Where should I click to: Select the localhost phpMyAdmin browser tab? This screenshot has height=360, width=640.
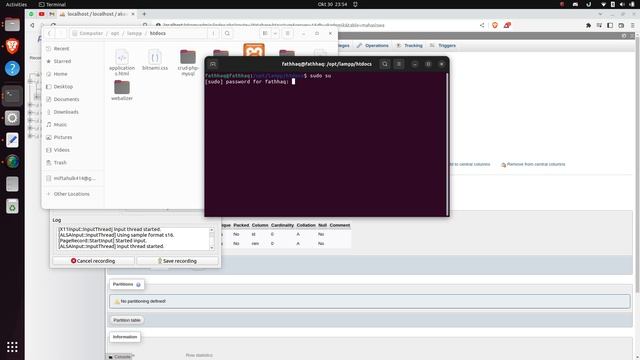(97, 14)
